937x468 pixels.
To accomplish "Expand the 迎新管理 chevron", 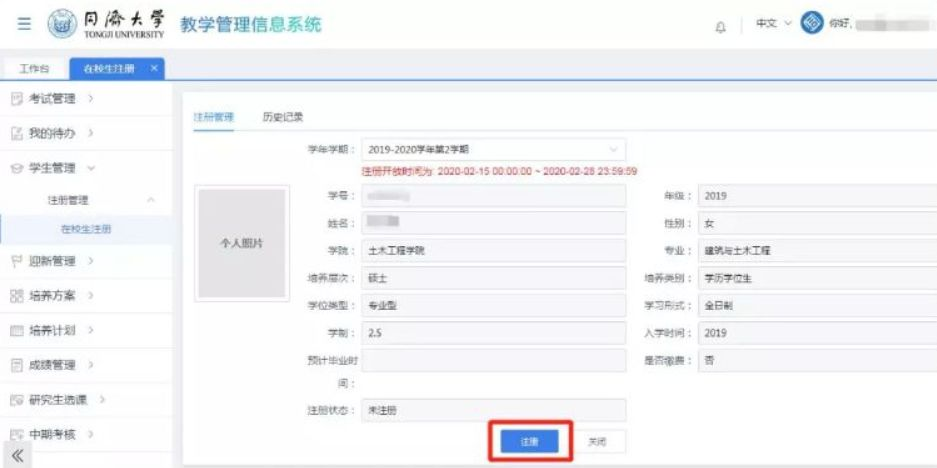I will point(90,261).
